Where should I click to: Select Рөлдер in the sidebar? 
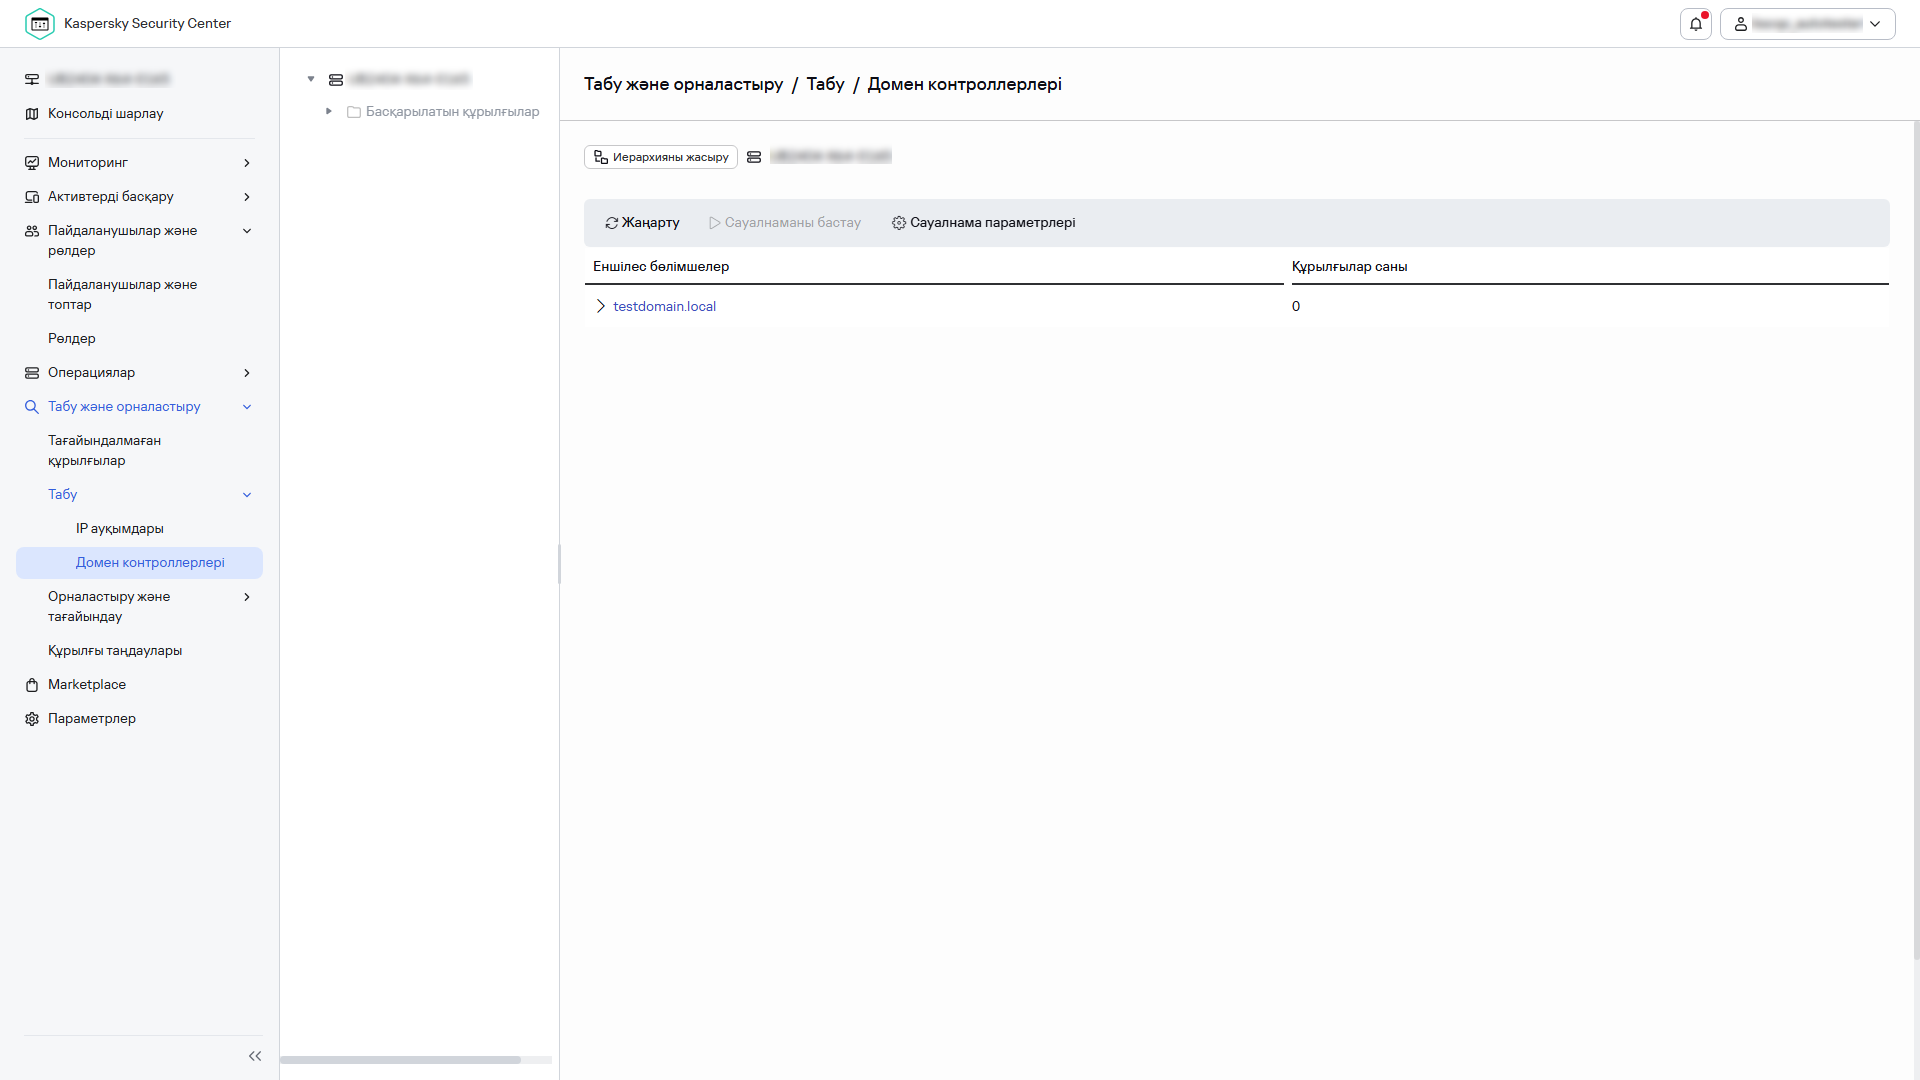(72, 339)
